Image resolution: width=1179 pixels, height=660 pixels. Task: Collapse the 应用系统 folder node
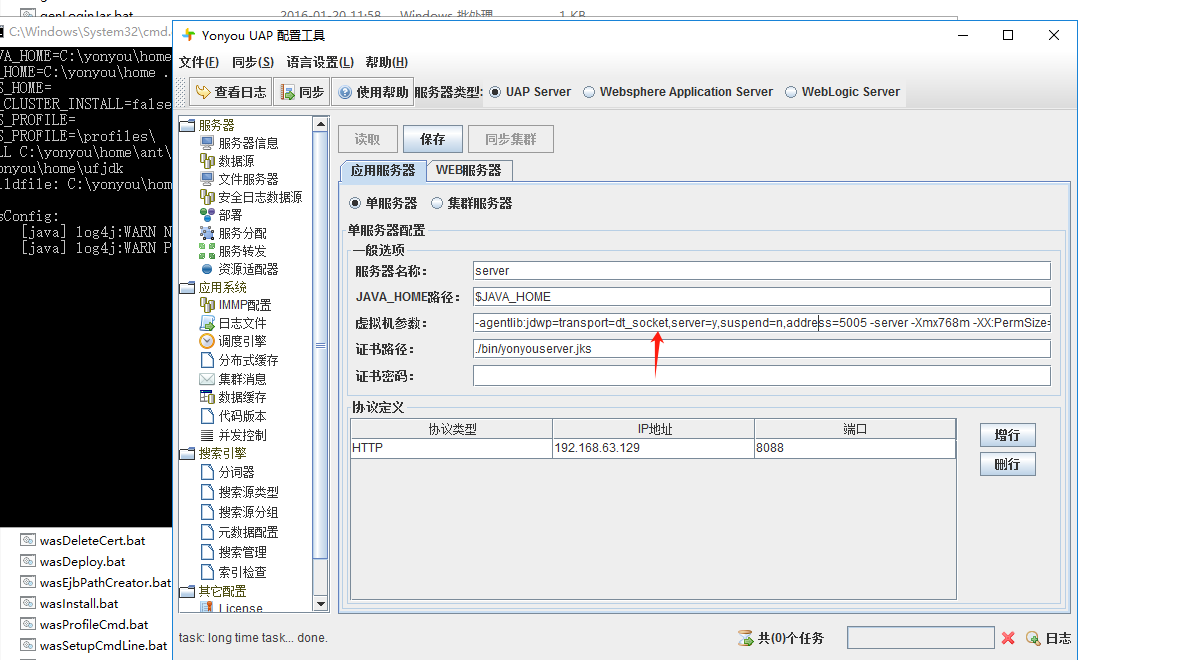(x=187, y=287)
